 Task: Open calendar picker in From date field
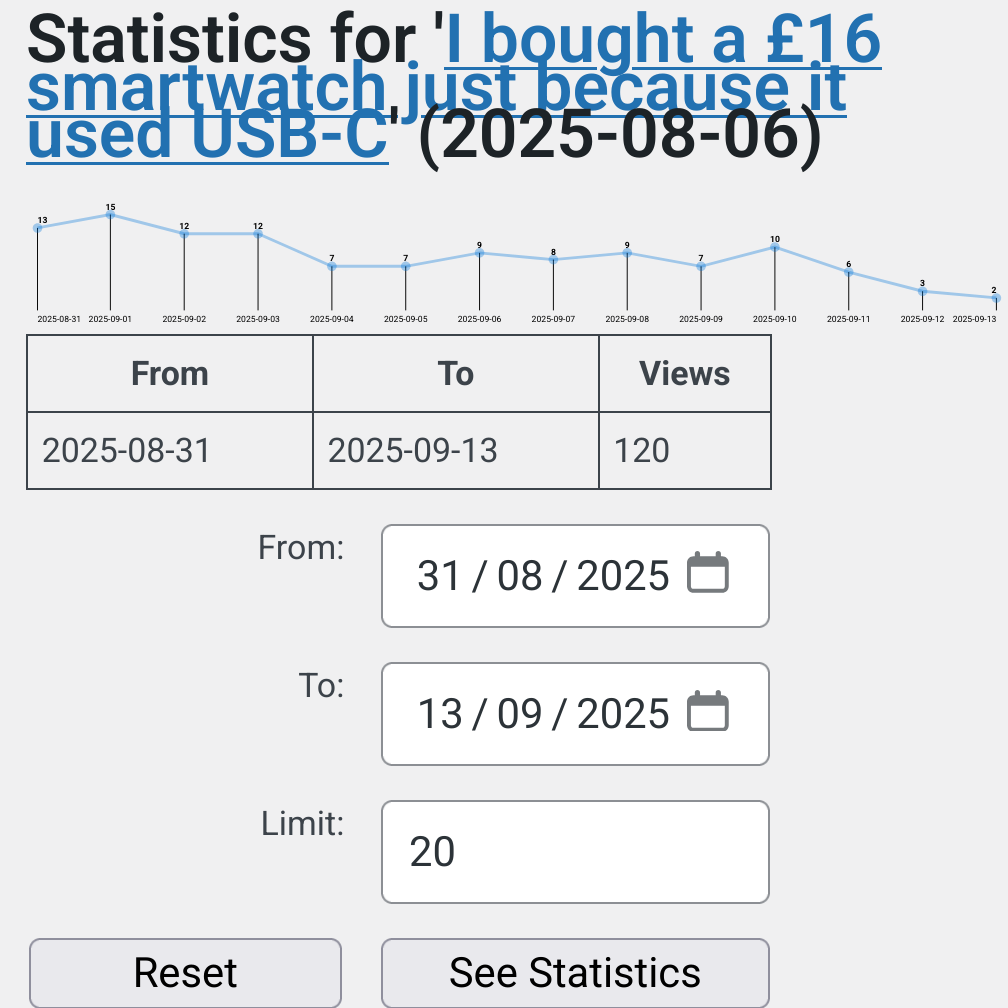(708, 574)
